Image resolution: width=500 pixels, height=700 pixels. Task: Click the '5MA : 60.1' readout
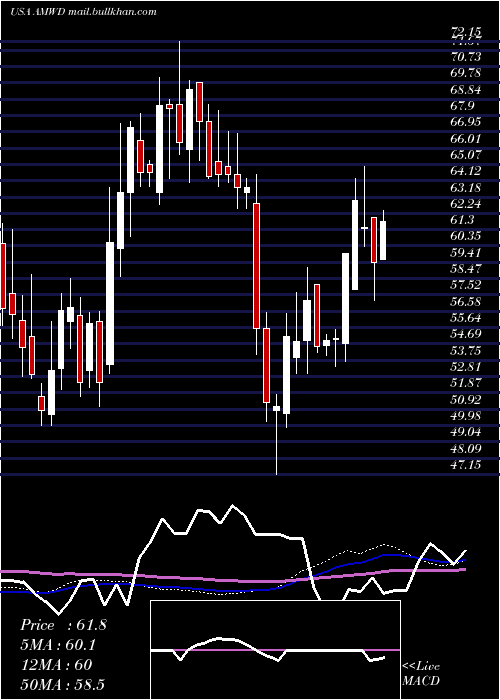pos(58,645)
